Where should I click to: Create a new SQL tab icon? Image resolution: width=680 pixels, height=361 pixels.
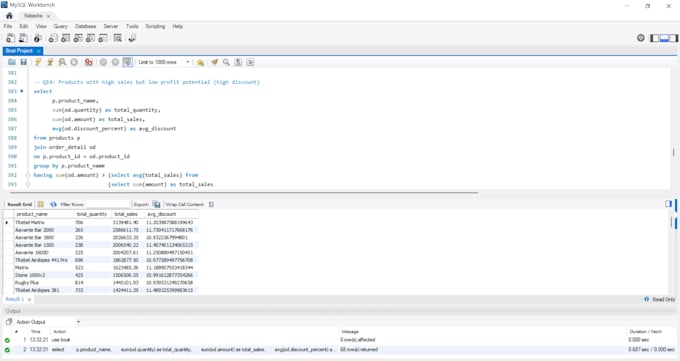(10, 38)
